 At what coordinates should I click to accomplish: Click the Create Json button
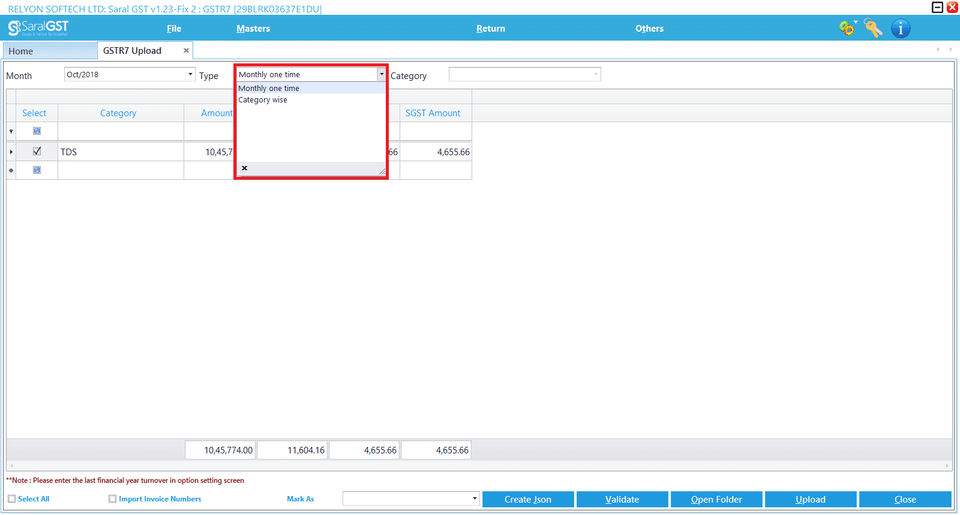tap(528, 499)
